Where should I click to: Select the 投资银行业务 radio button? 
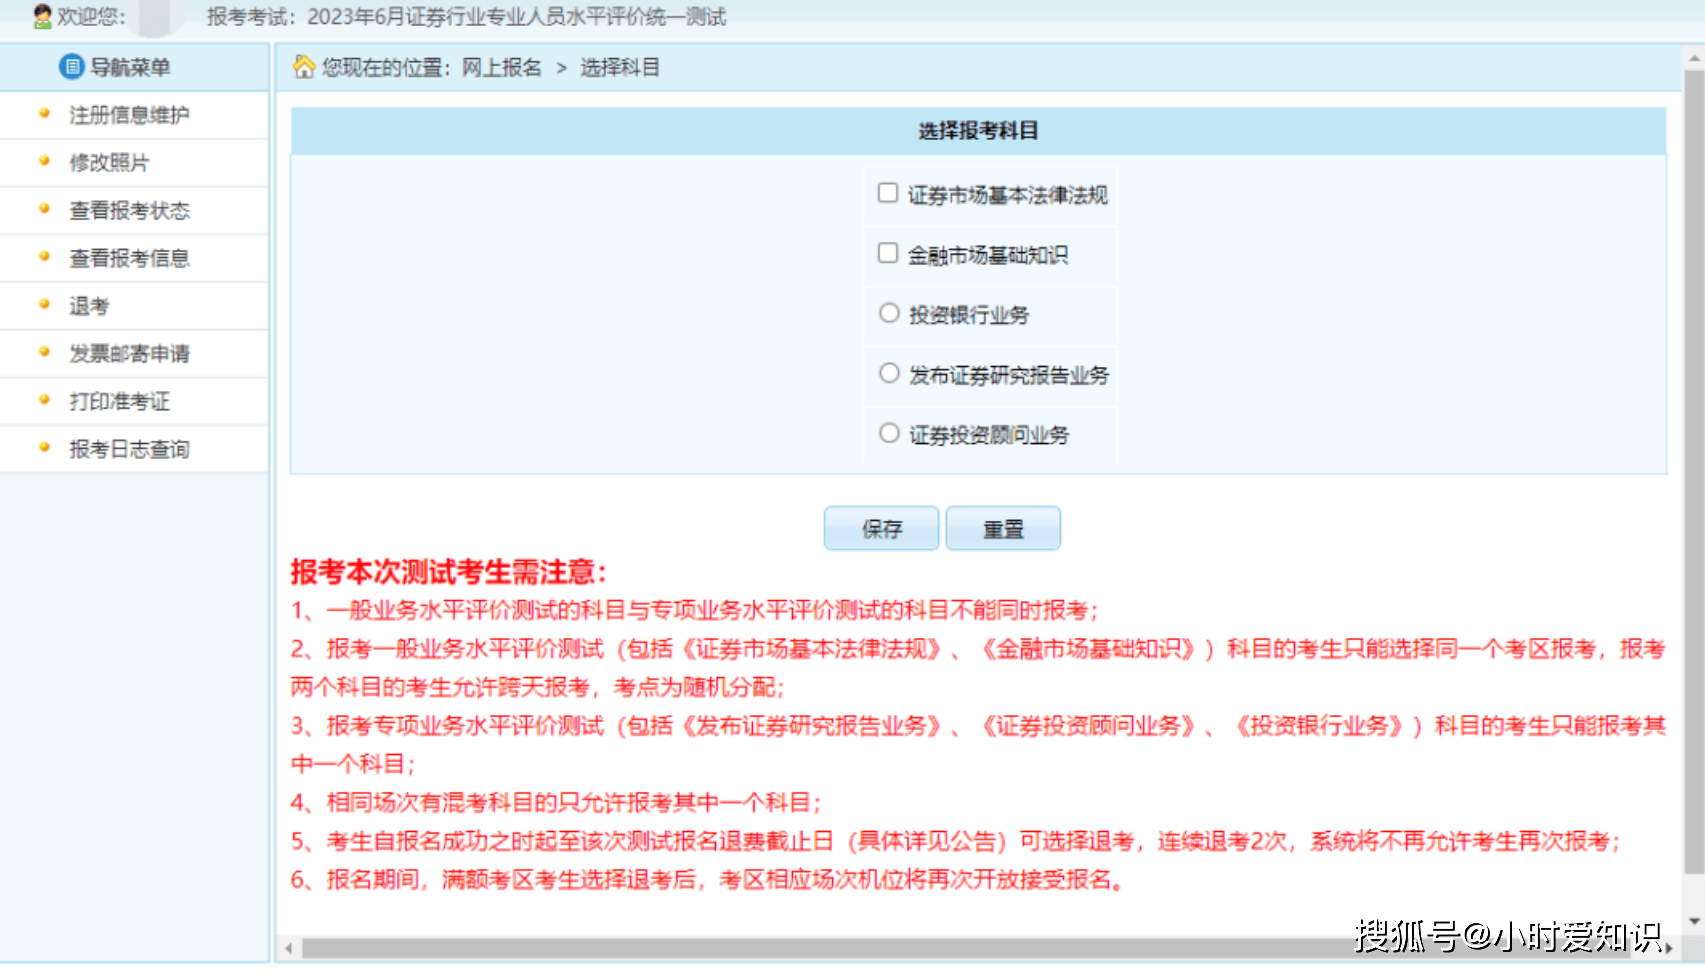tap(889, 313)
